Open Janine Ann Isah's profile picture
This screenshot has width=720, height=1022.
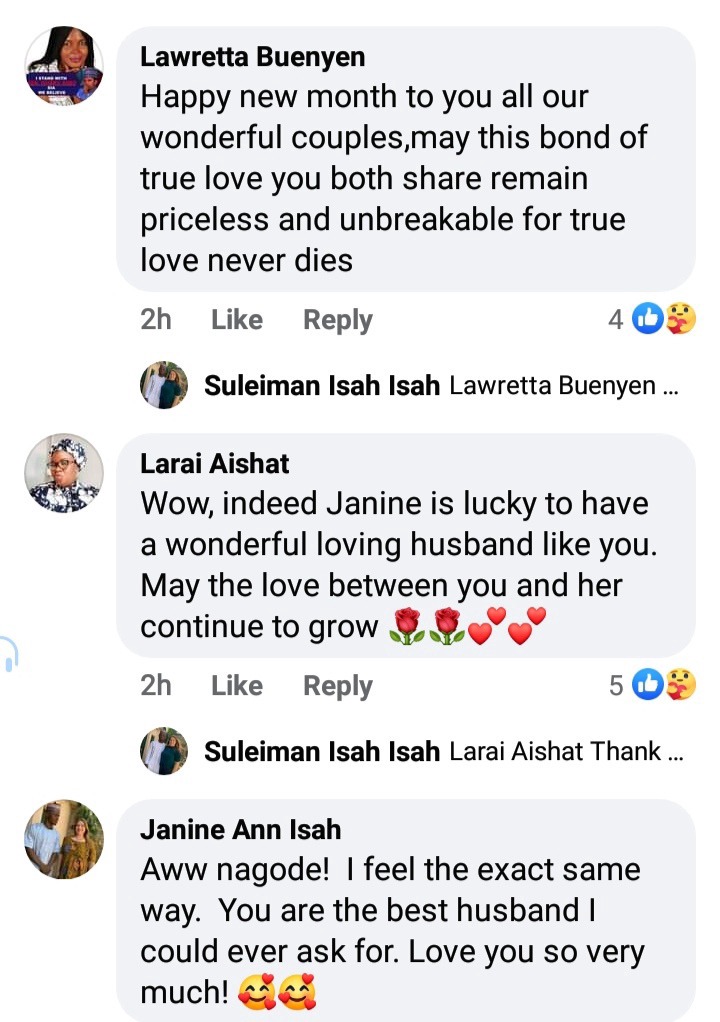pos(64,839)
